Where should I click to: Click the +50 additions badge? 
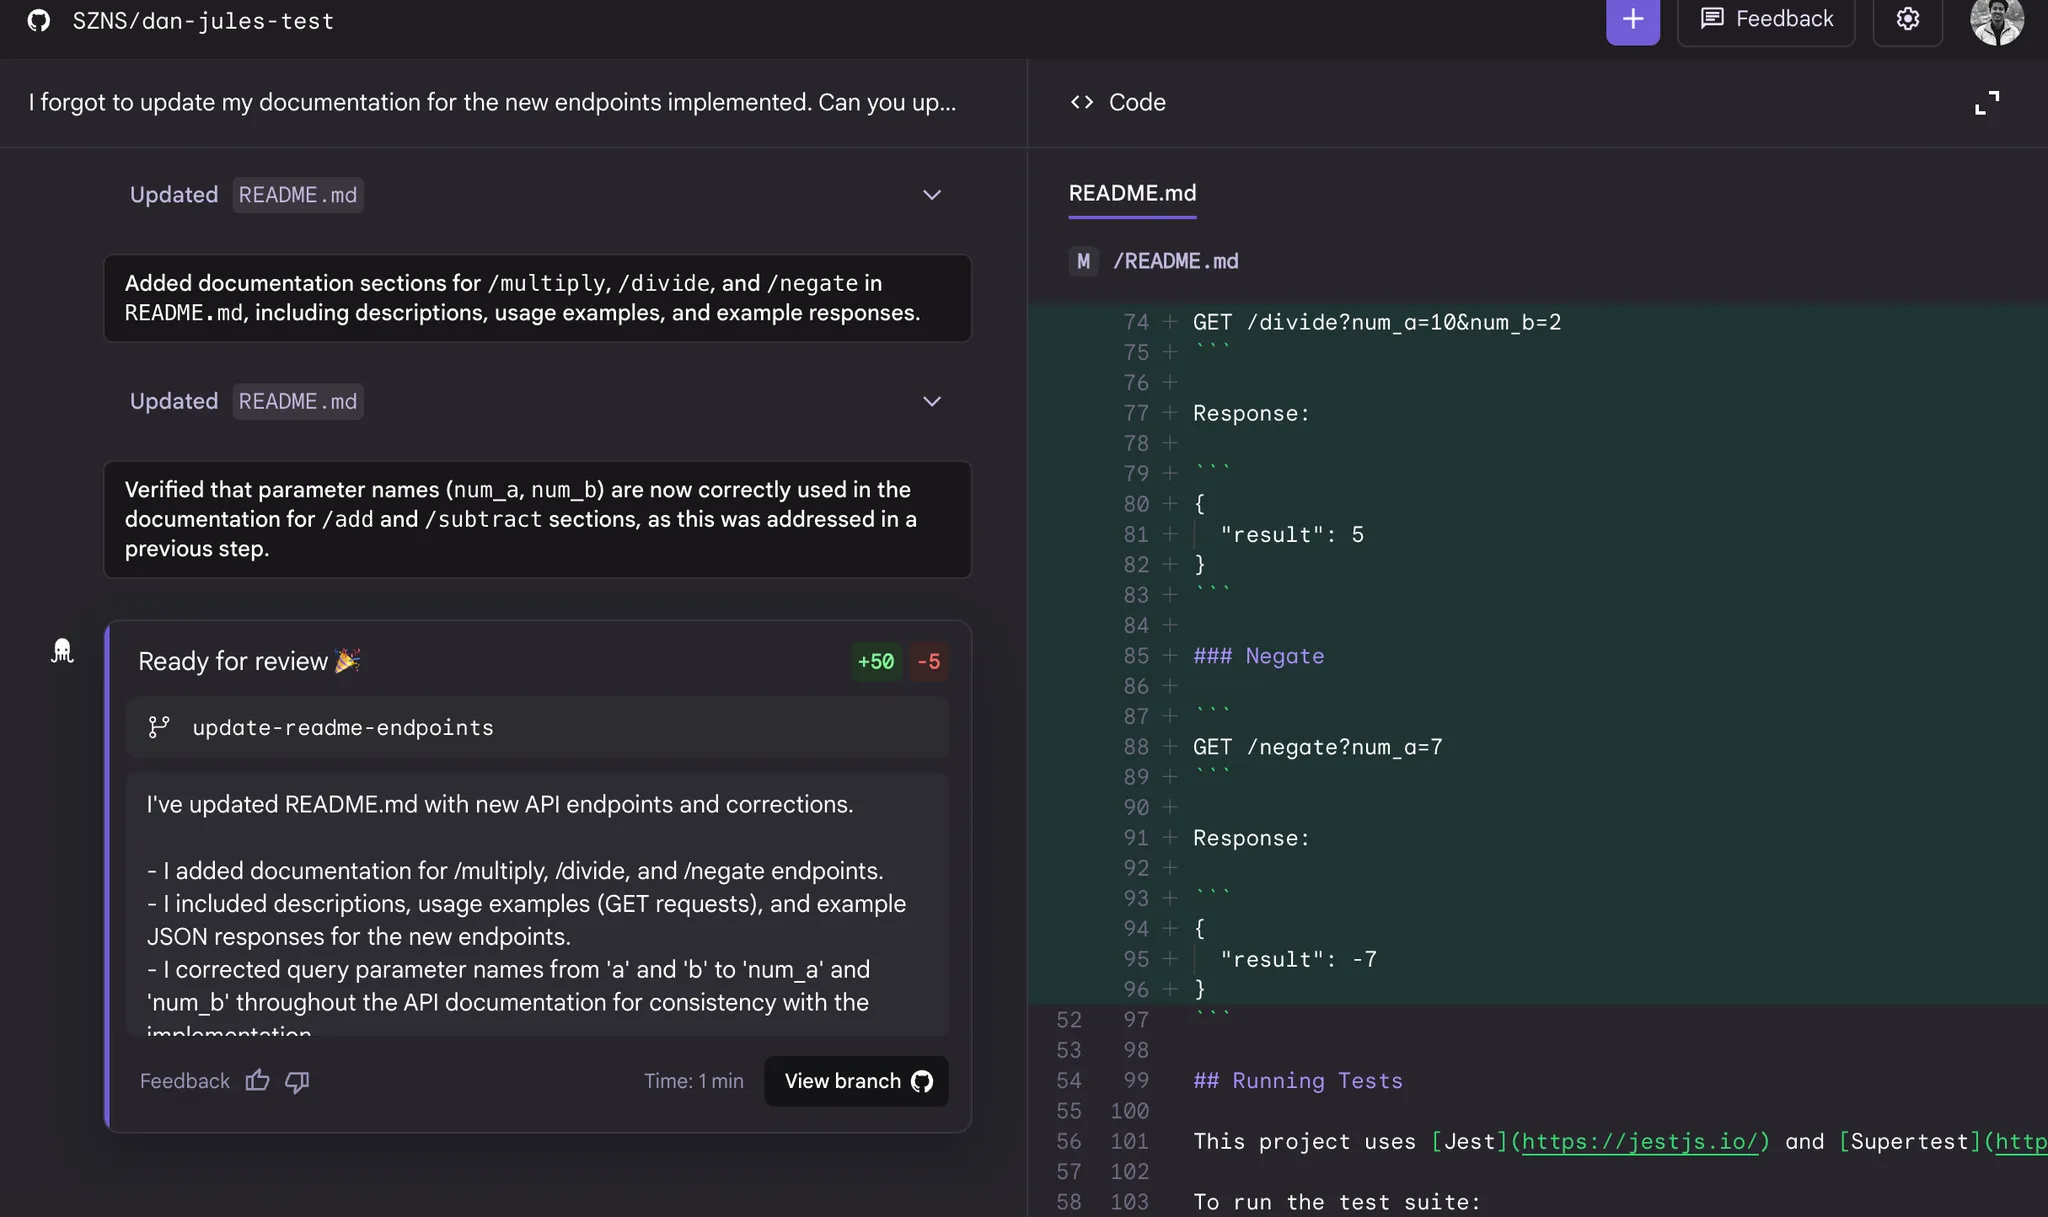(x=875, y=661)
